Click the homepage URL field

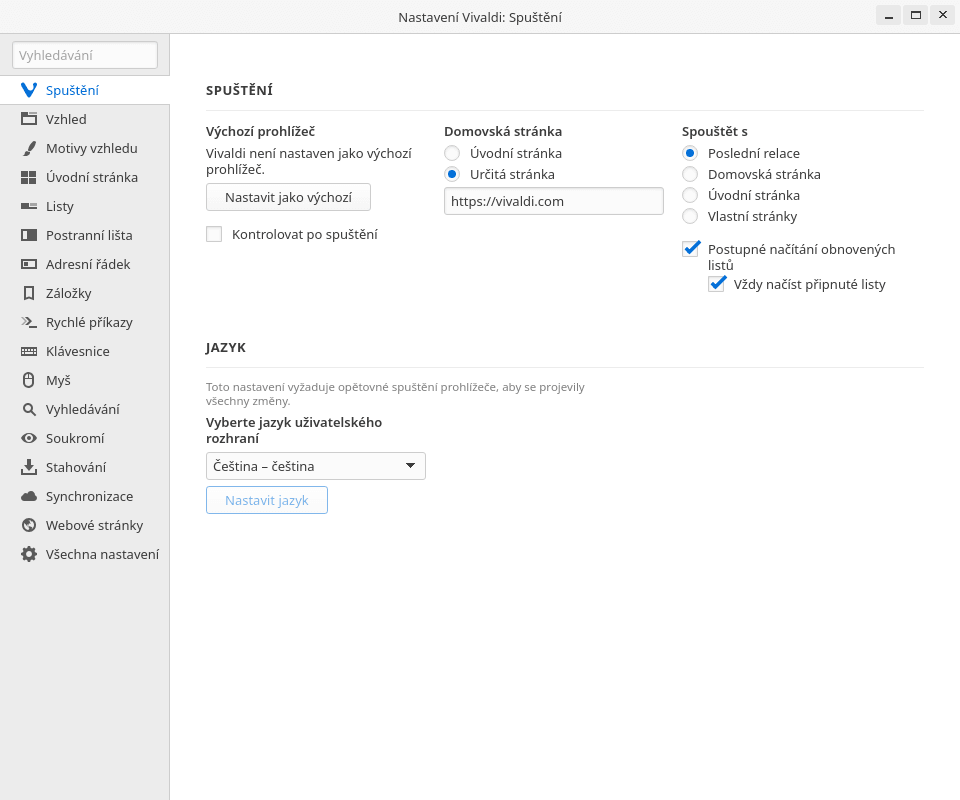[x=553, y=201]
